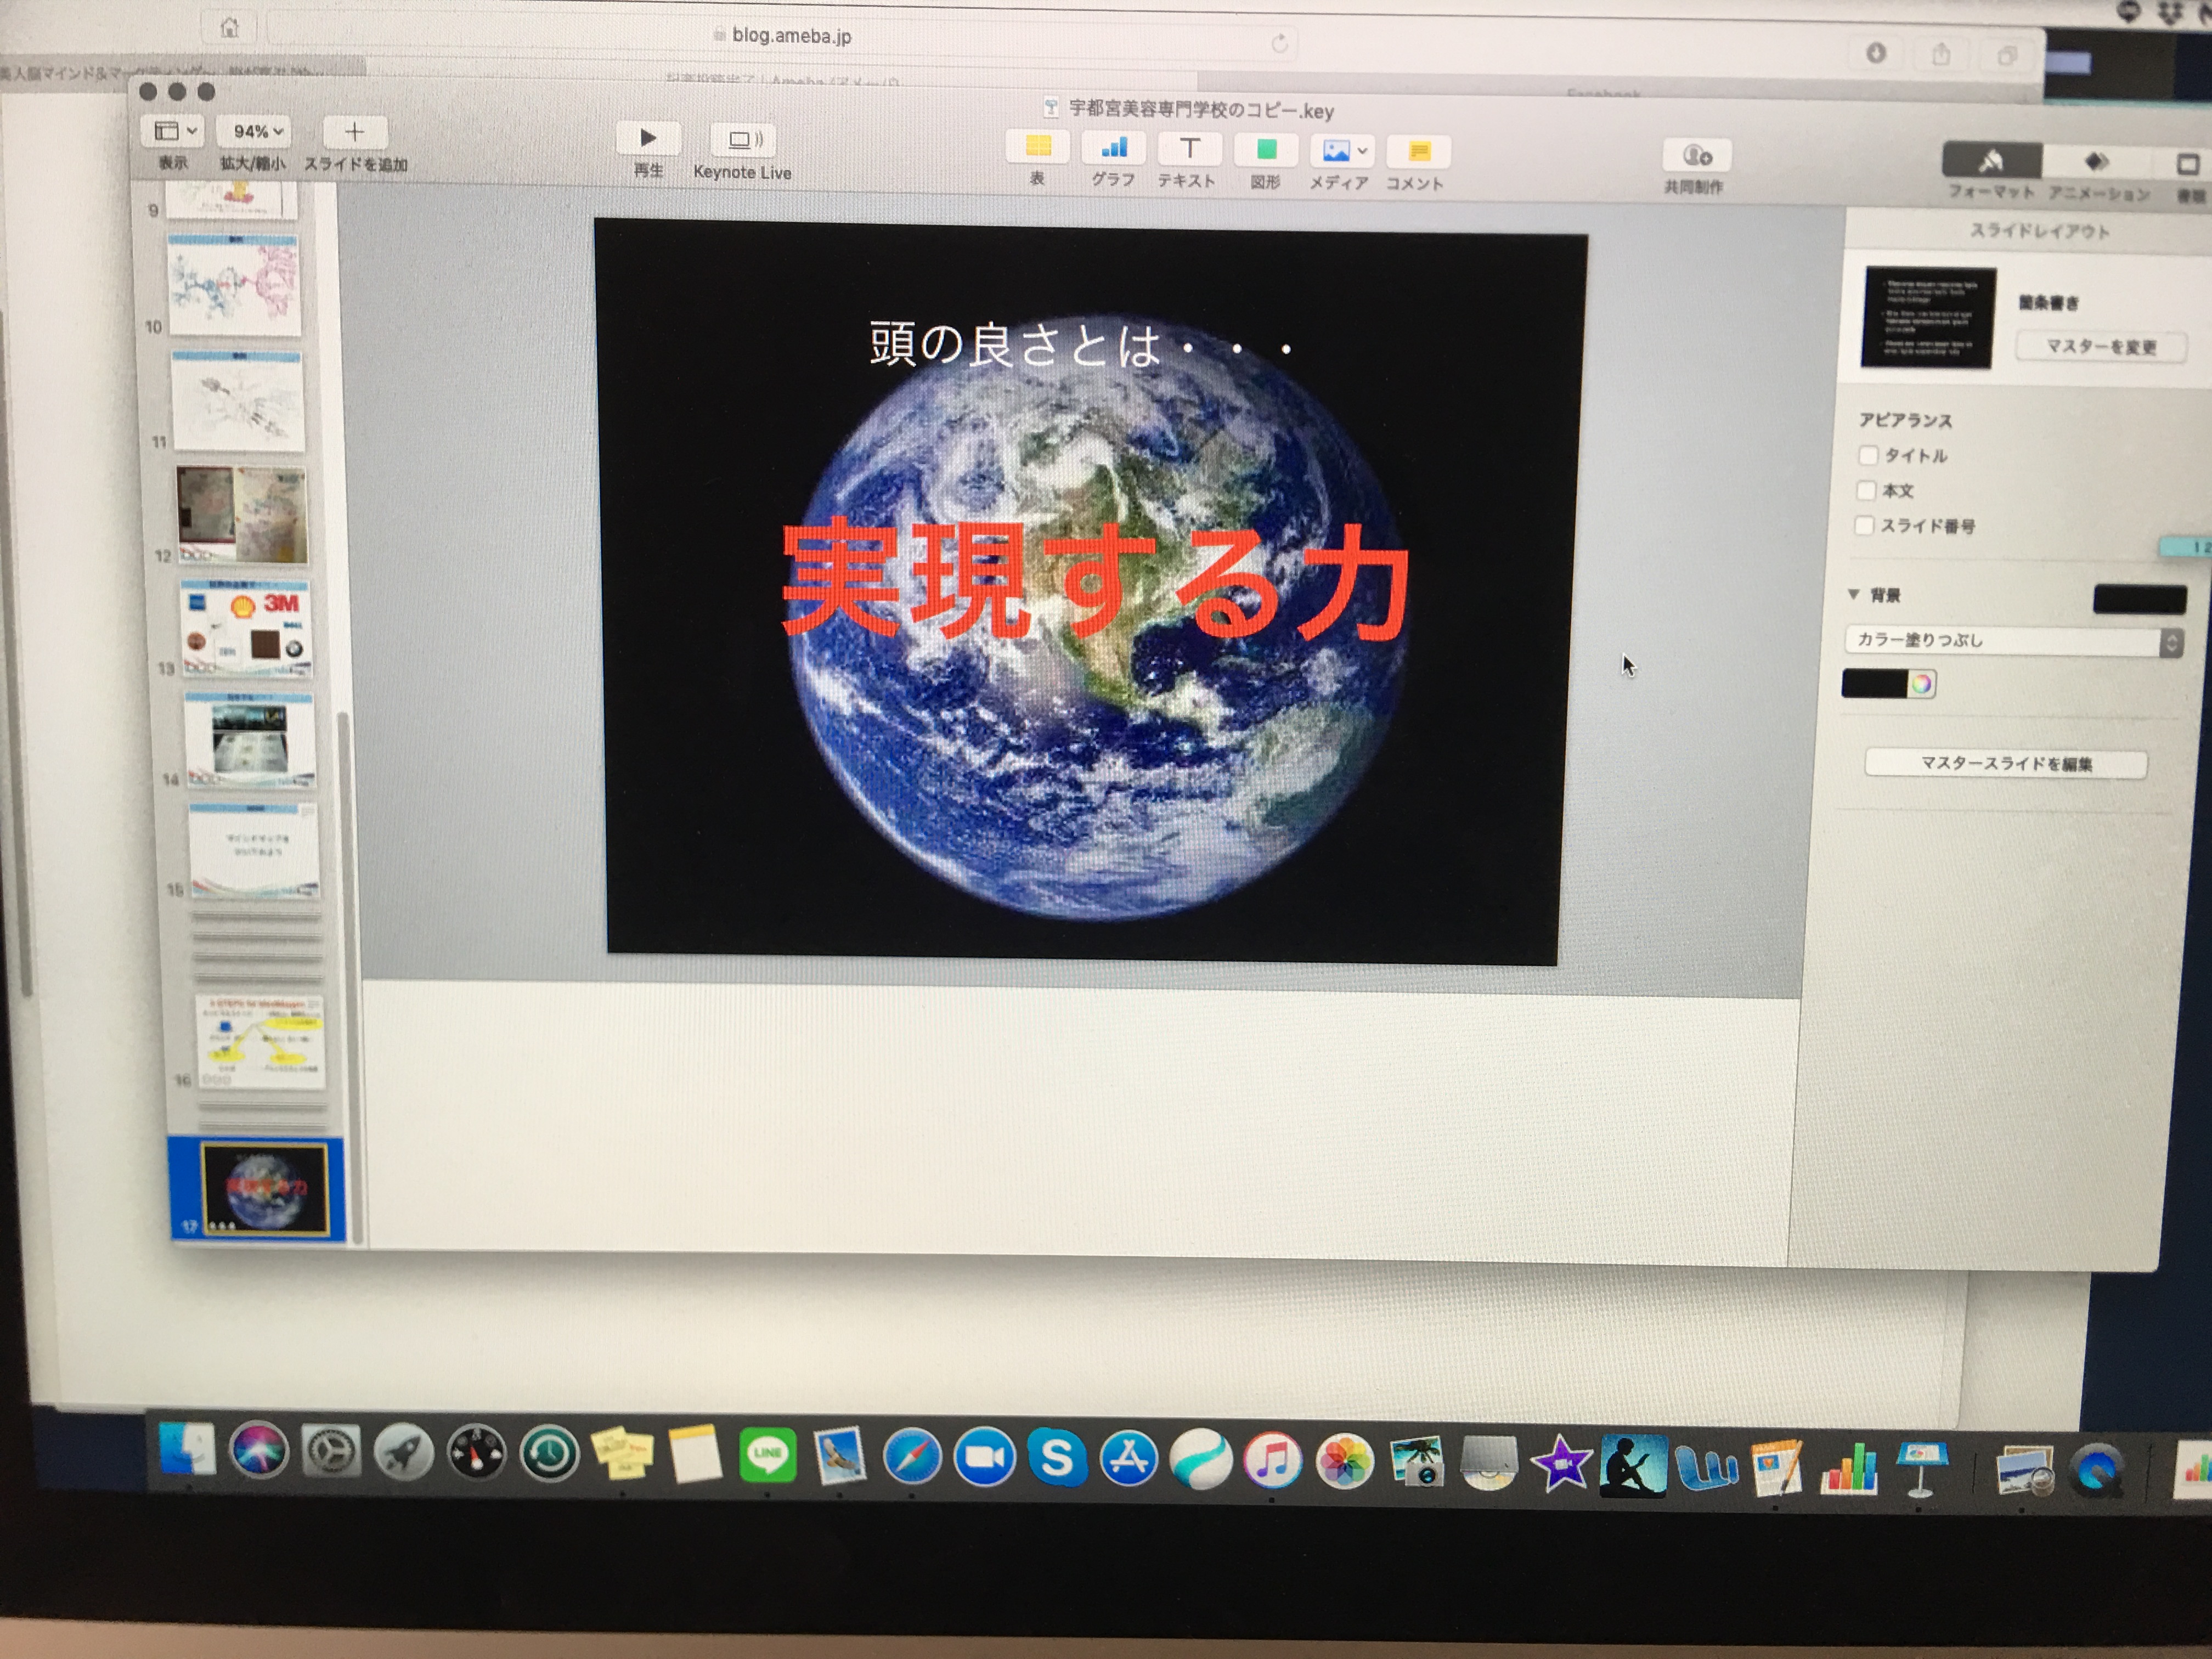Screen dimensions: 2212x1659
Task: Click the マスタースライドを編集 button
Action: coord(2006,763)
